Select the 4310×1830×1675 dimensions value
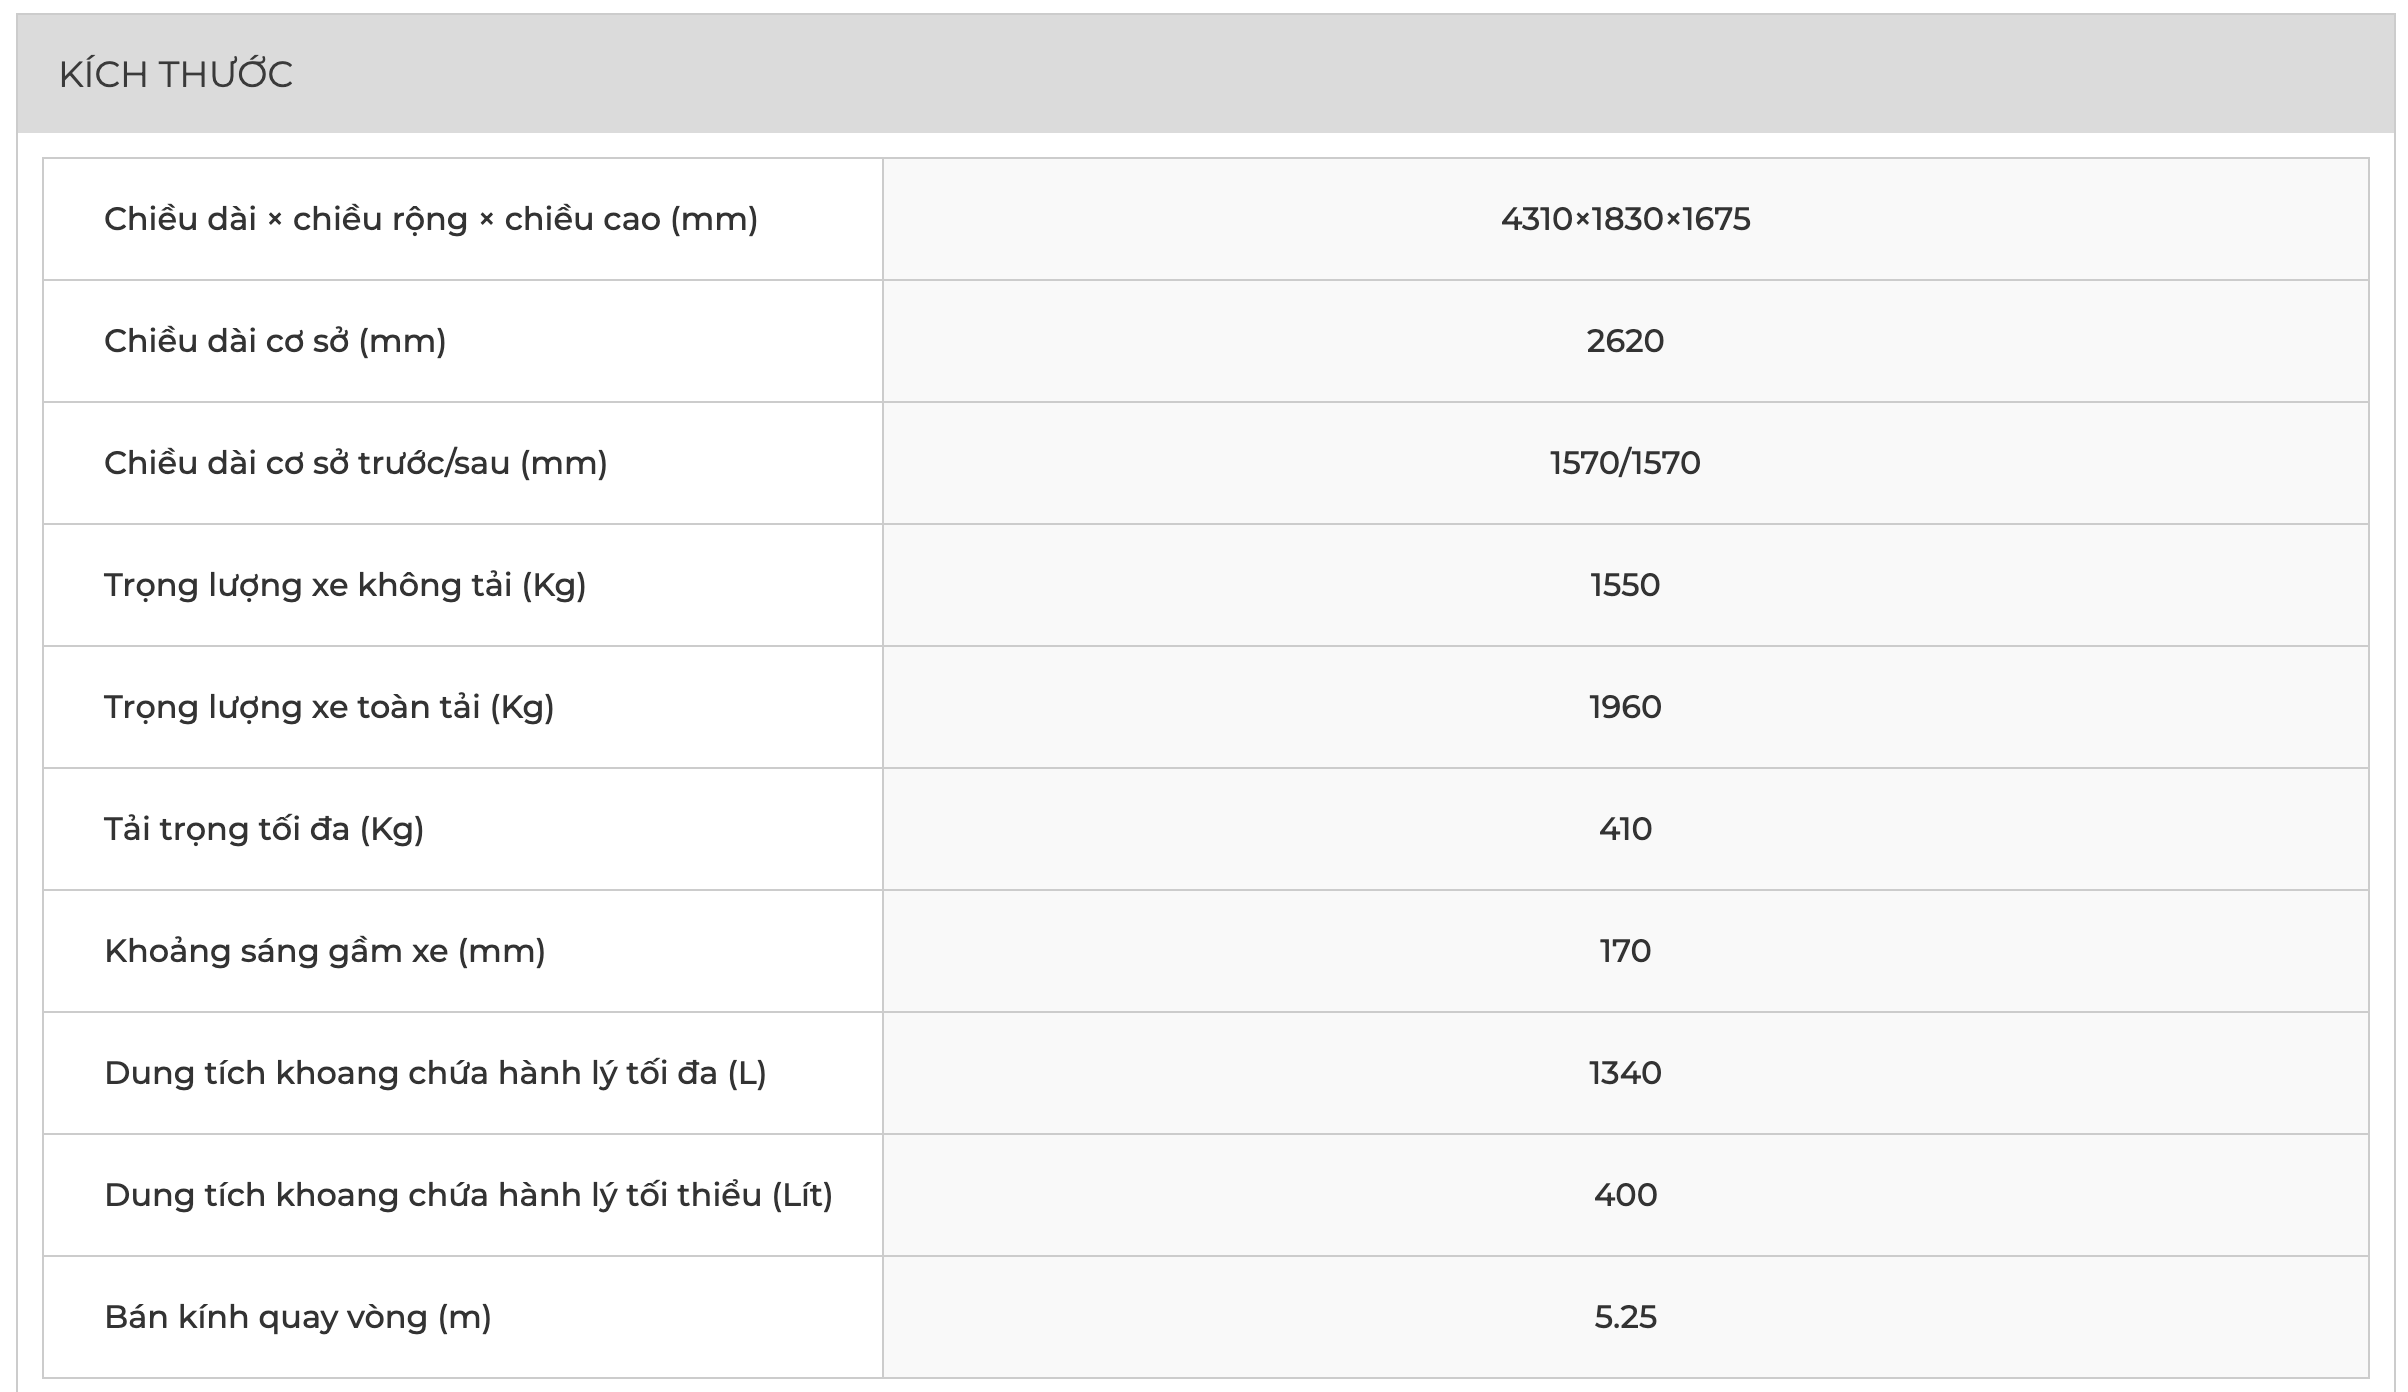 (1625, 219)
